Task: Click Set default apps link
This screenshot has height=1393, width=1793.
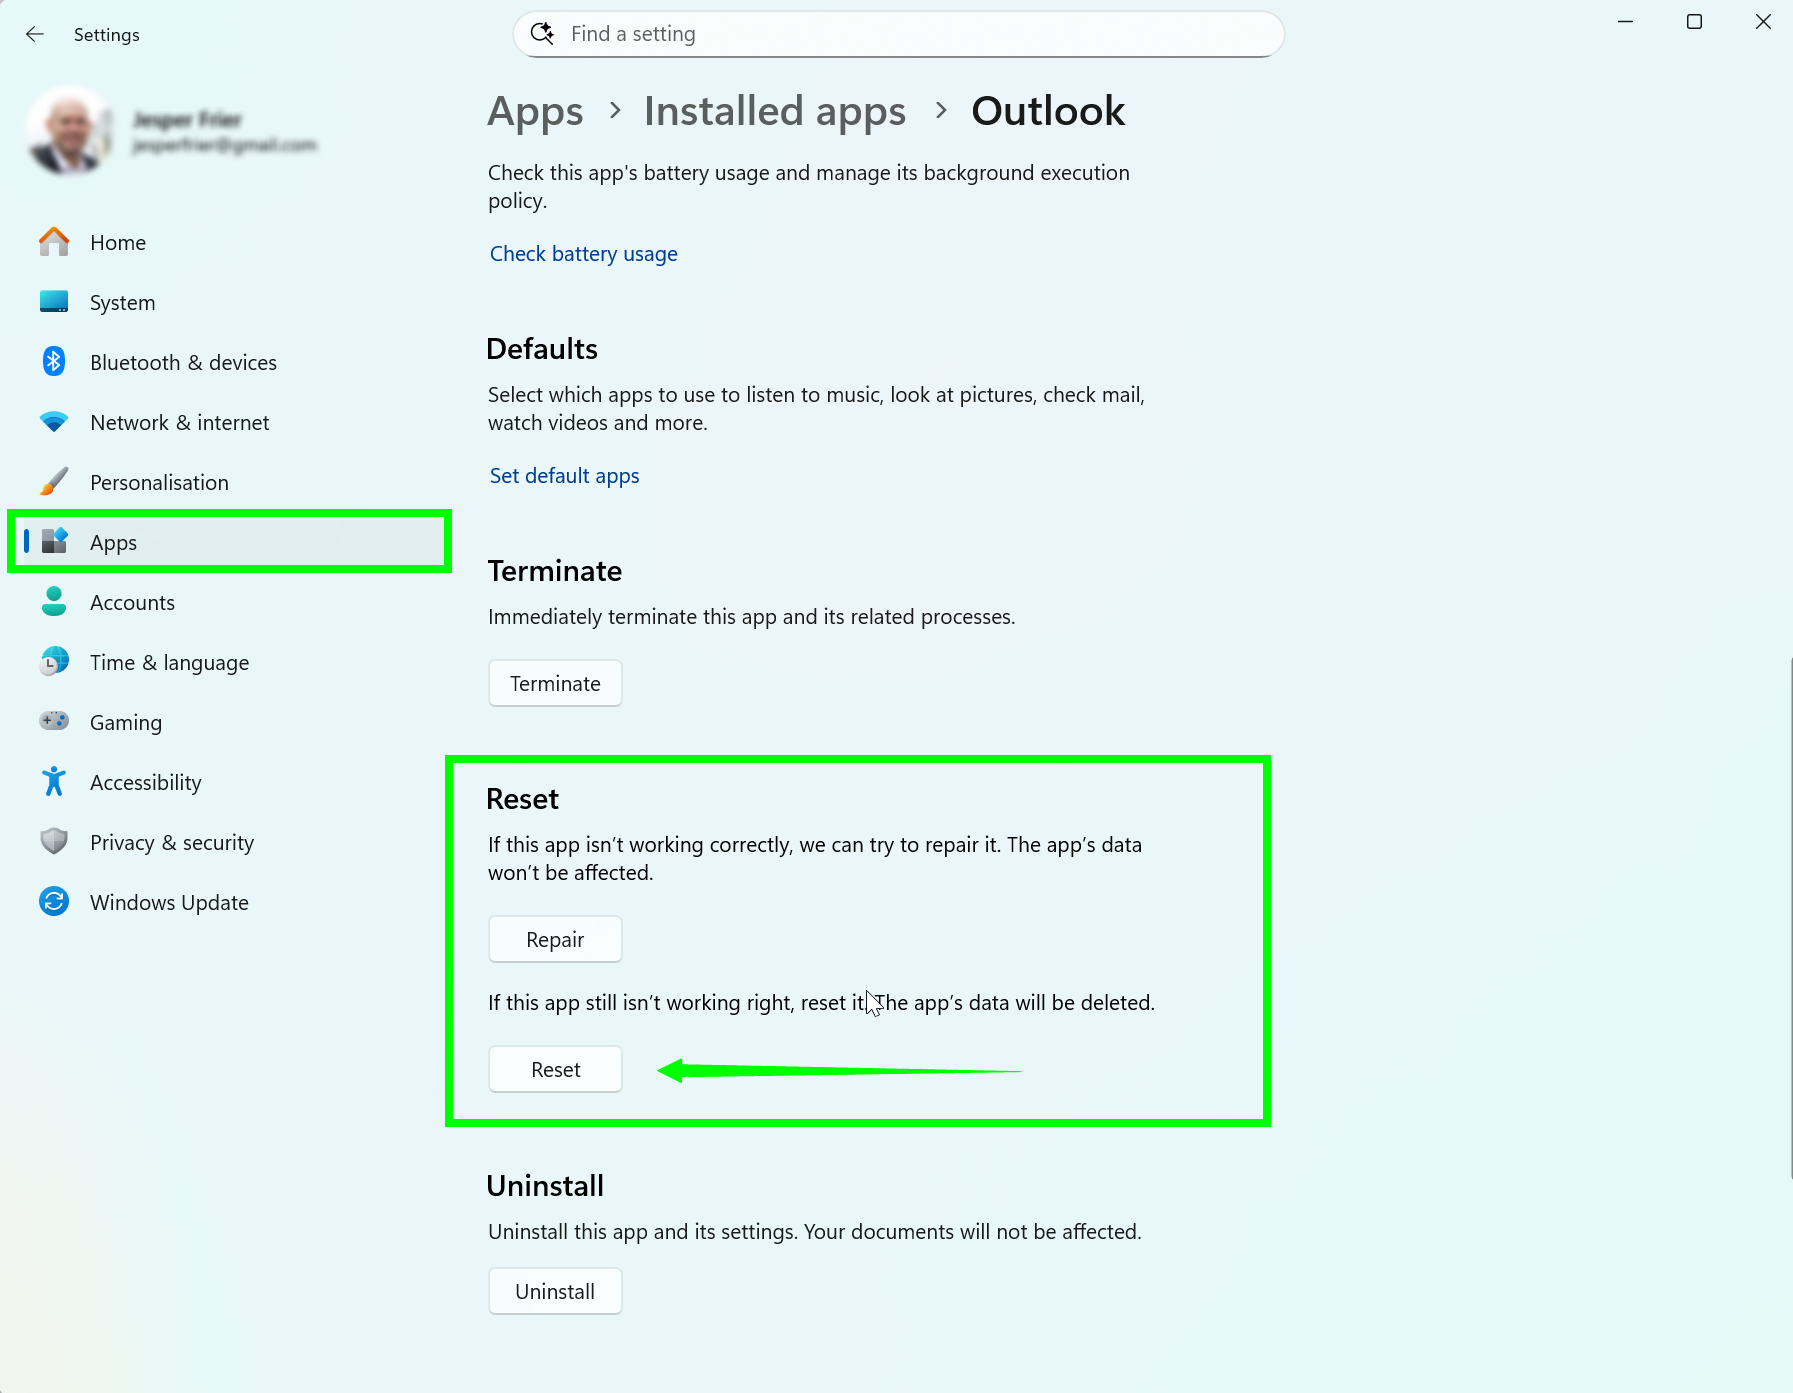Action: point(564,476)
